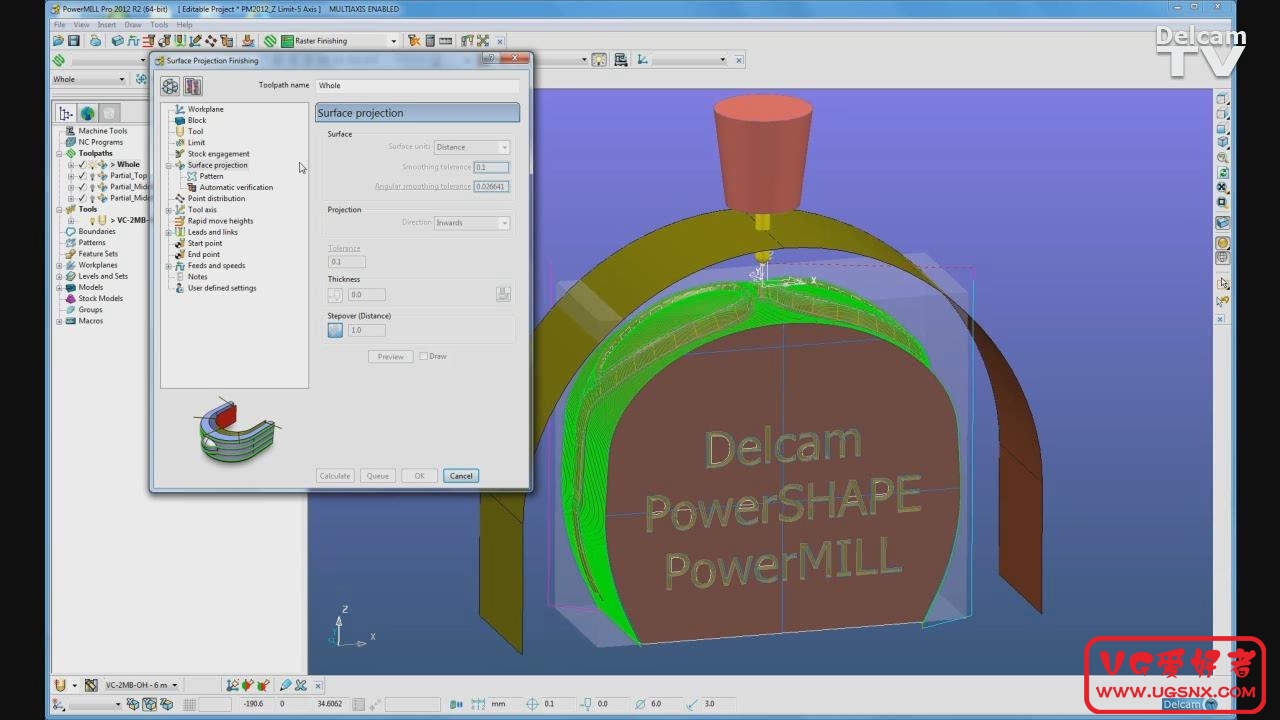Screen dimensions: 1280x720
Task: Expand Workplanes node in explorer
Action: (59, 265)
